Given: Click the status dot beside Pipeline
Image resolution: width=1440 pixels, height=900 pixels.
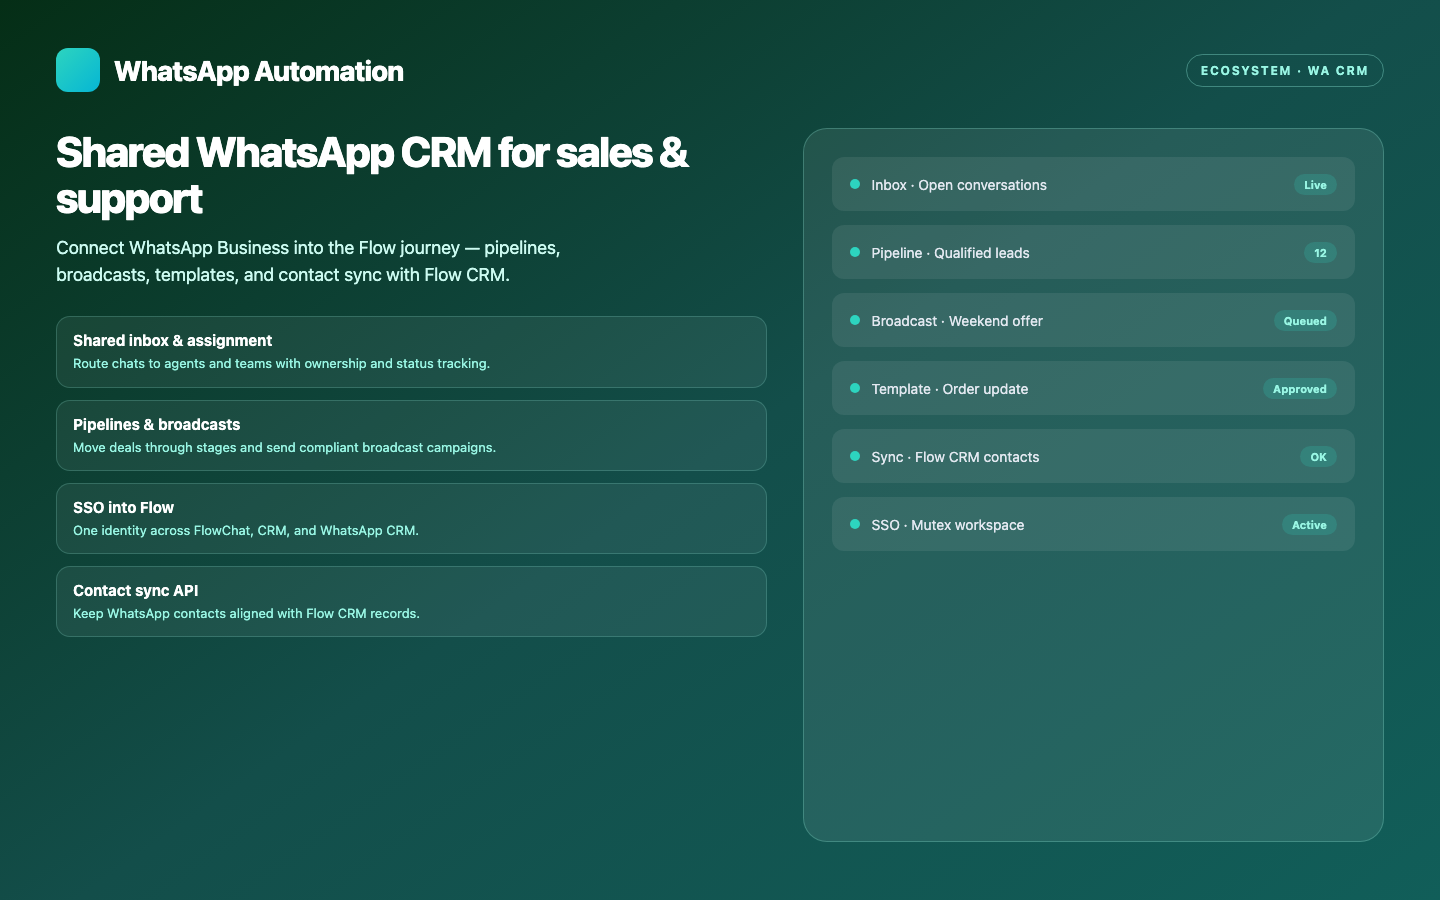Looking at the screenshot, I should [x=855, y=252].
